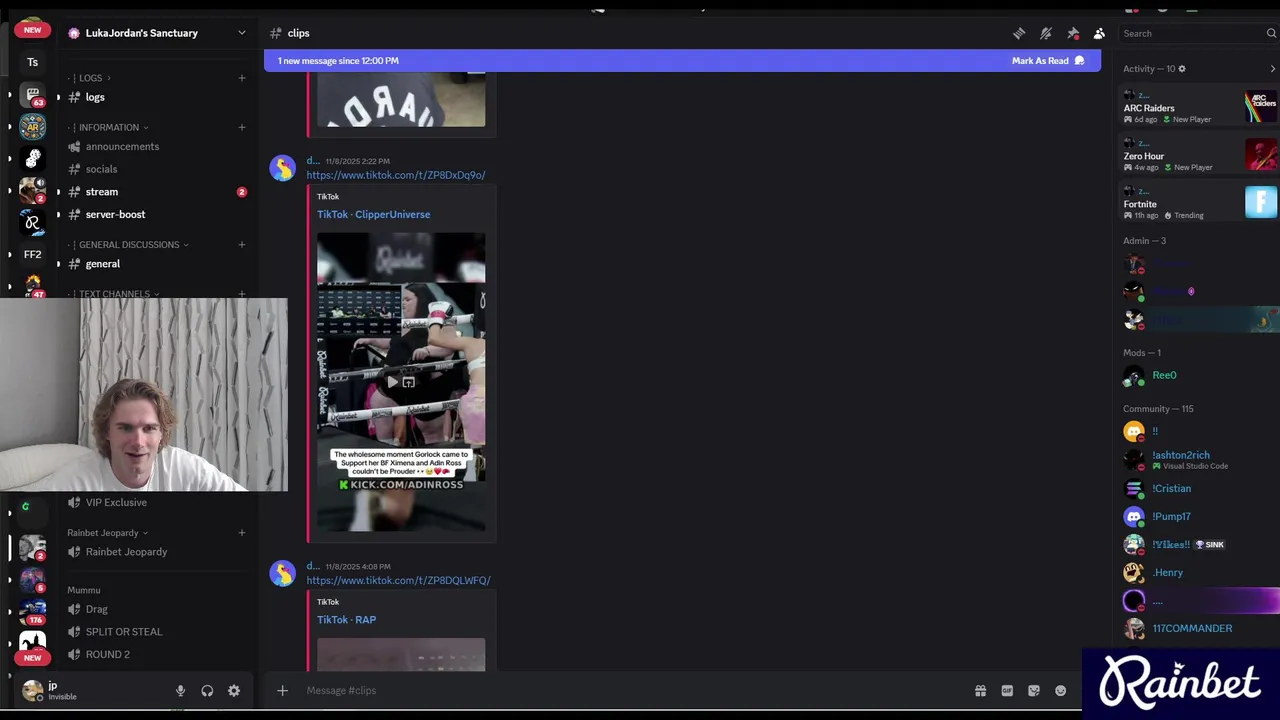Viewport: 1280px width, 720px height.
Task: Play the ClipperUniverse TikTok video
Action: click(392, 382)
